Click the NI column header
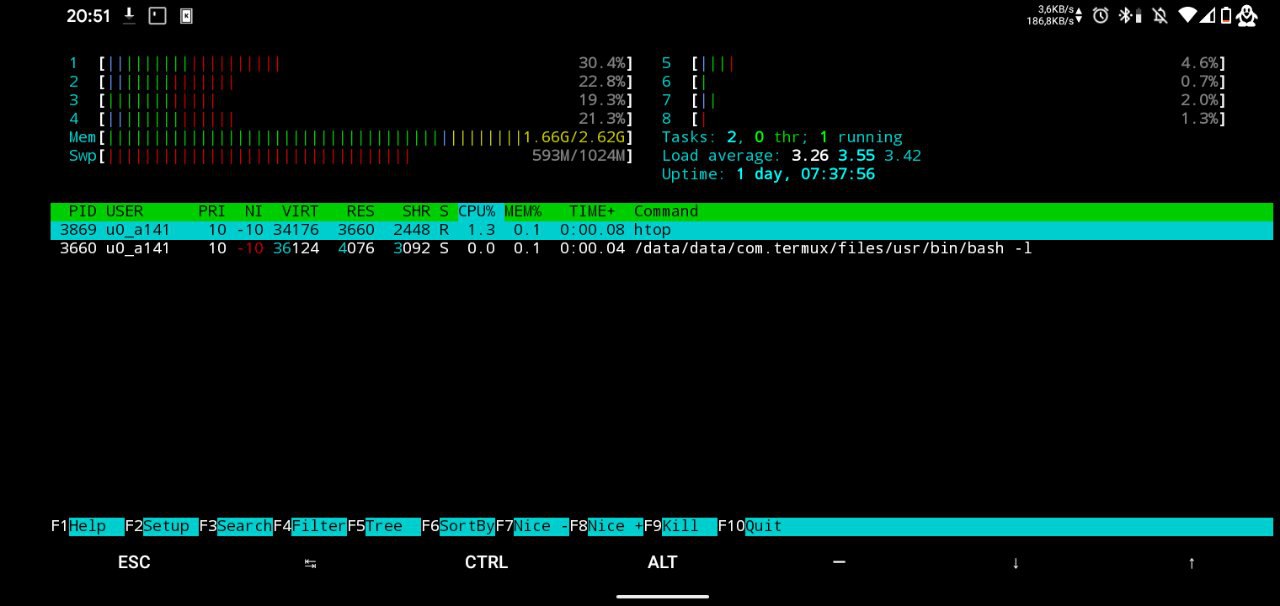Viewport: 1280px width, 606px height. (x=254, y=211)
